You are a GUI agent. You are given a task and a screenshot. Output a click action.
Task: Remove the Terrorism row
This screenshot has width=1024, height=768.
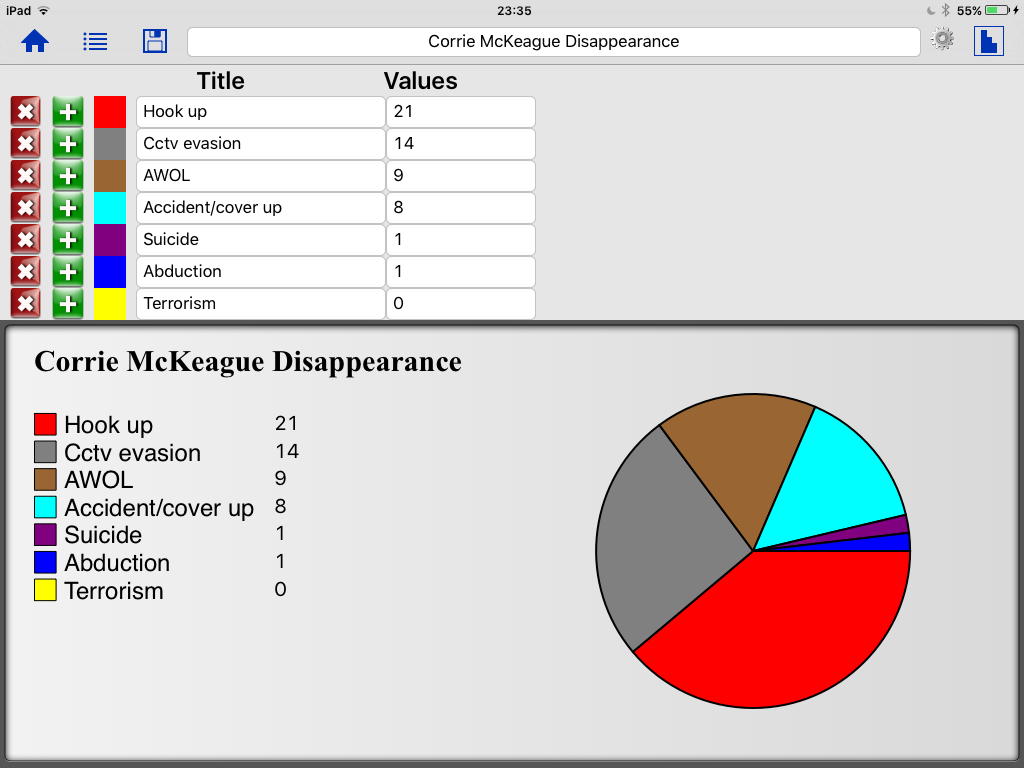pos(26,304)
